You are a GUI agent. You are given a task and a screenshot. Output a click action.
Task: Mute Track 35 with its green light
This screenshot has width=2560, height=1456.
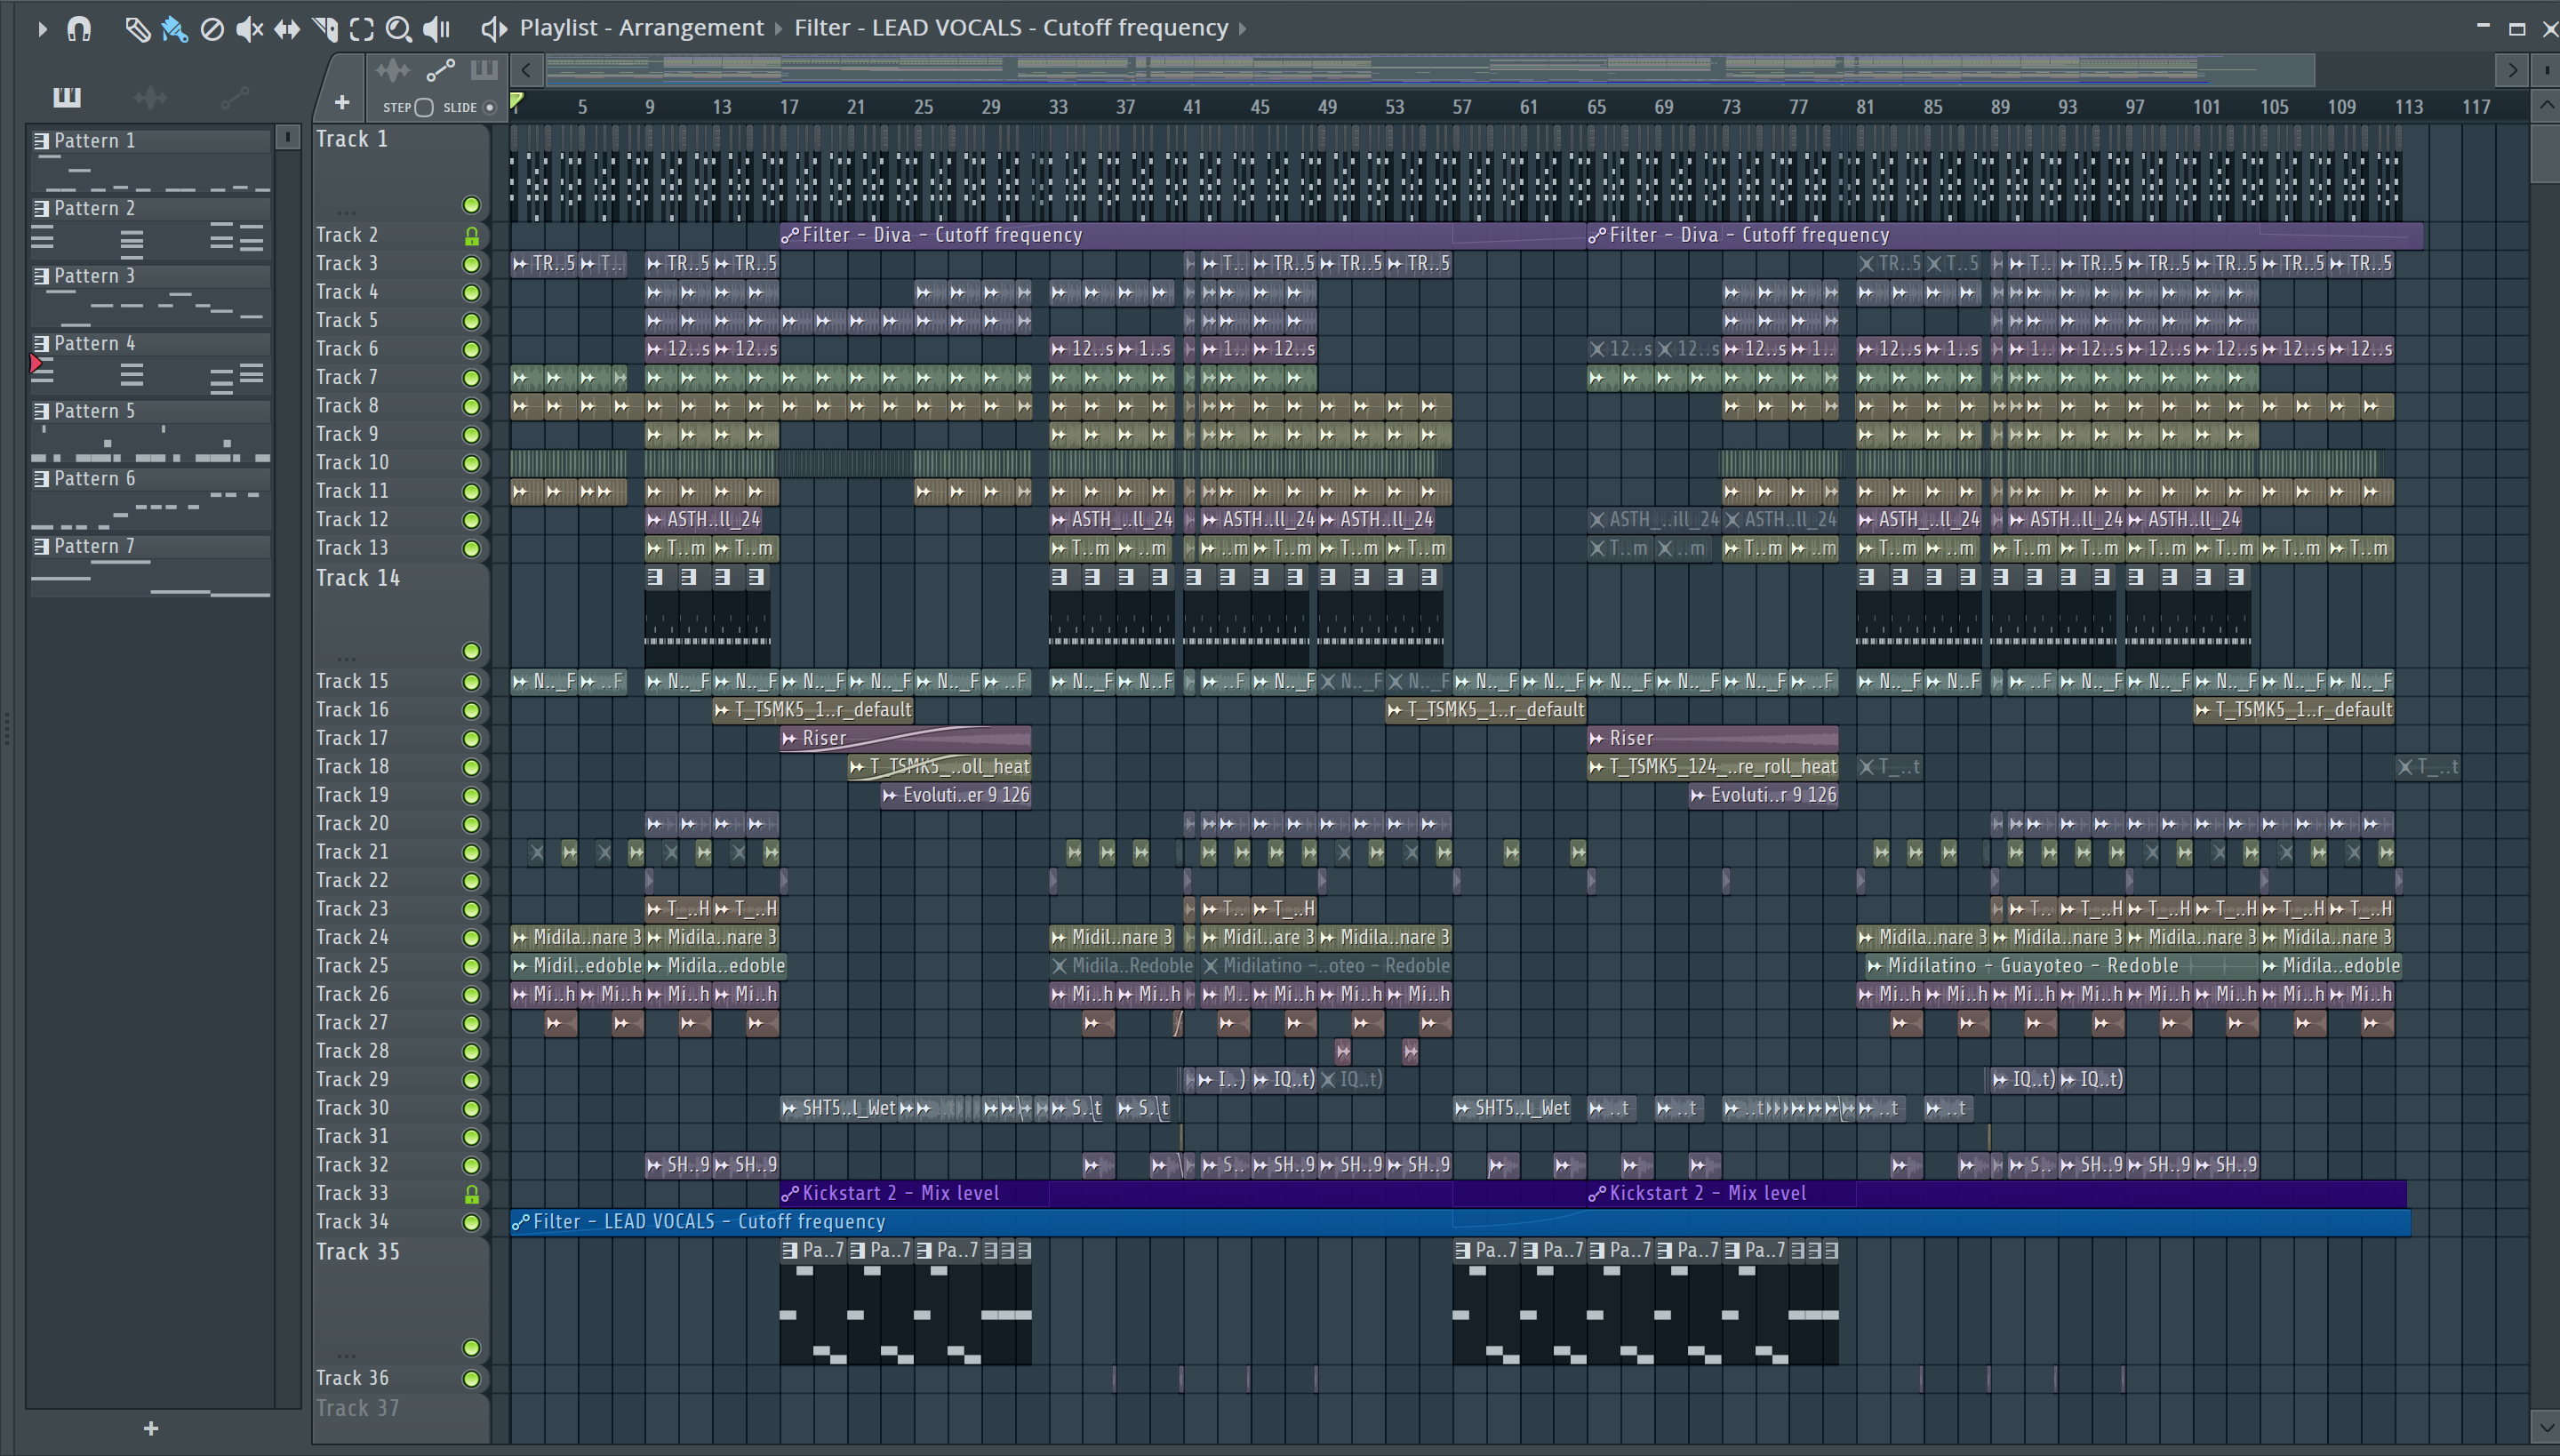[x=471, y=1348]
